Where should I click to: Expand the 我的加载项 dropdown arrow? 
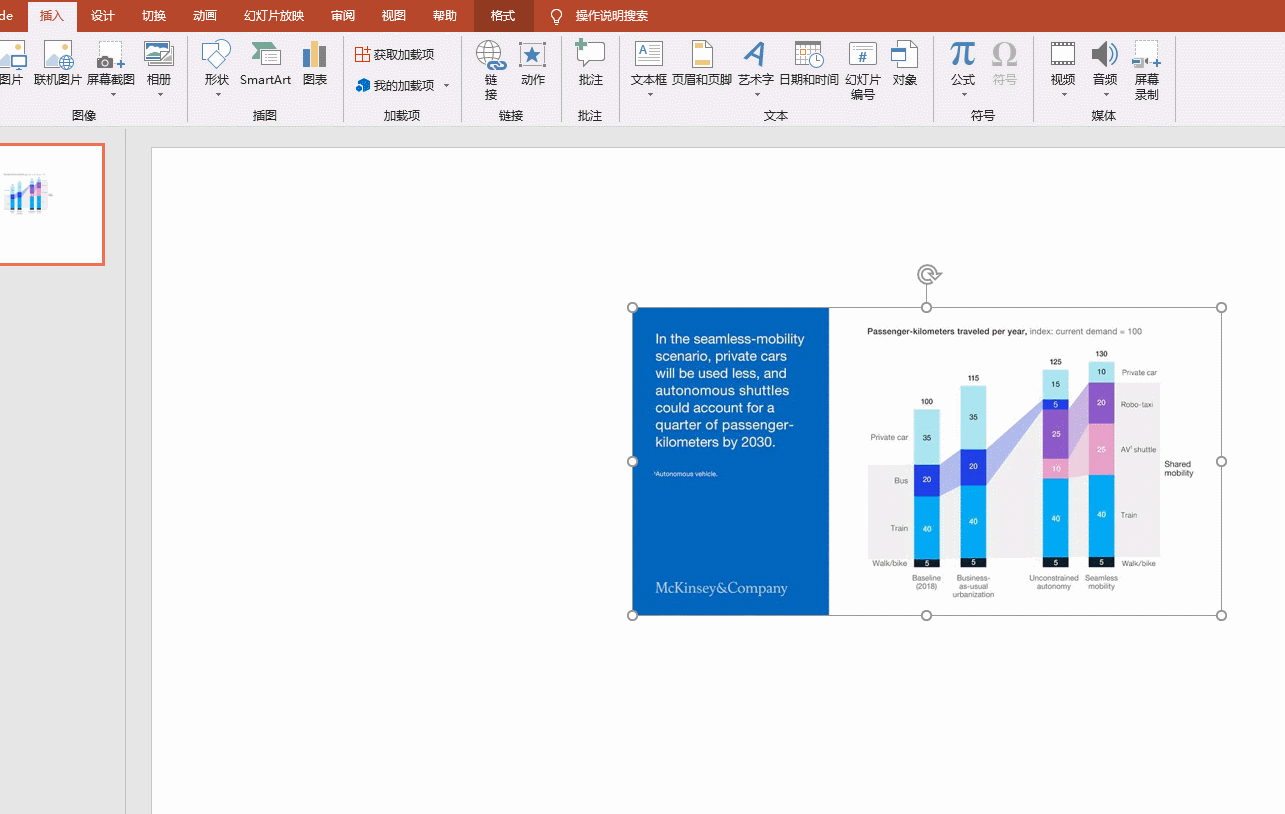[447, 86]
